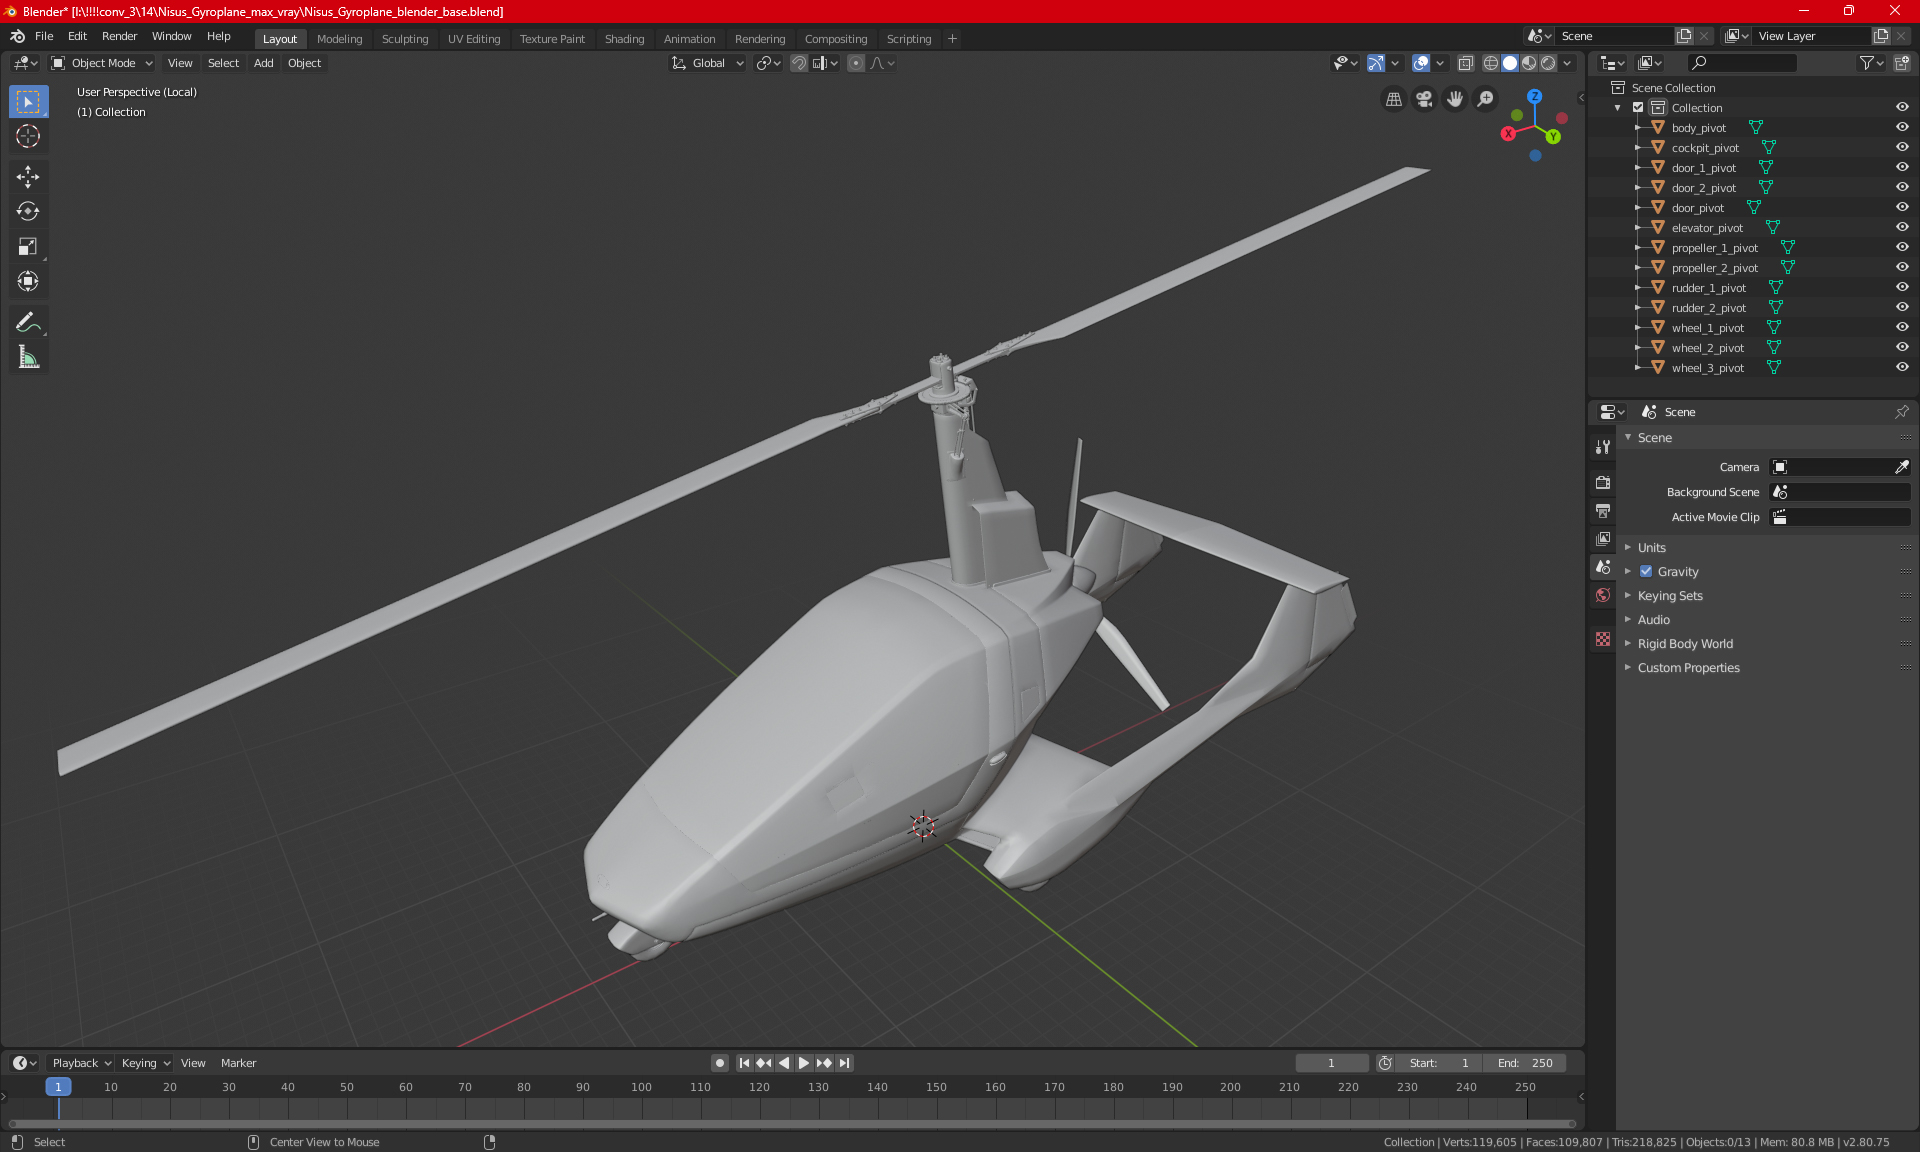Toggle auto keying record button
This screenshot has width=1920, height=1152.
coord(719,1063)
